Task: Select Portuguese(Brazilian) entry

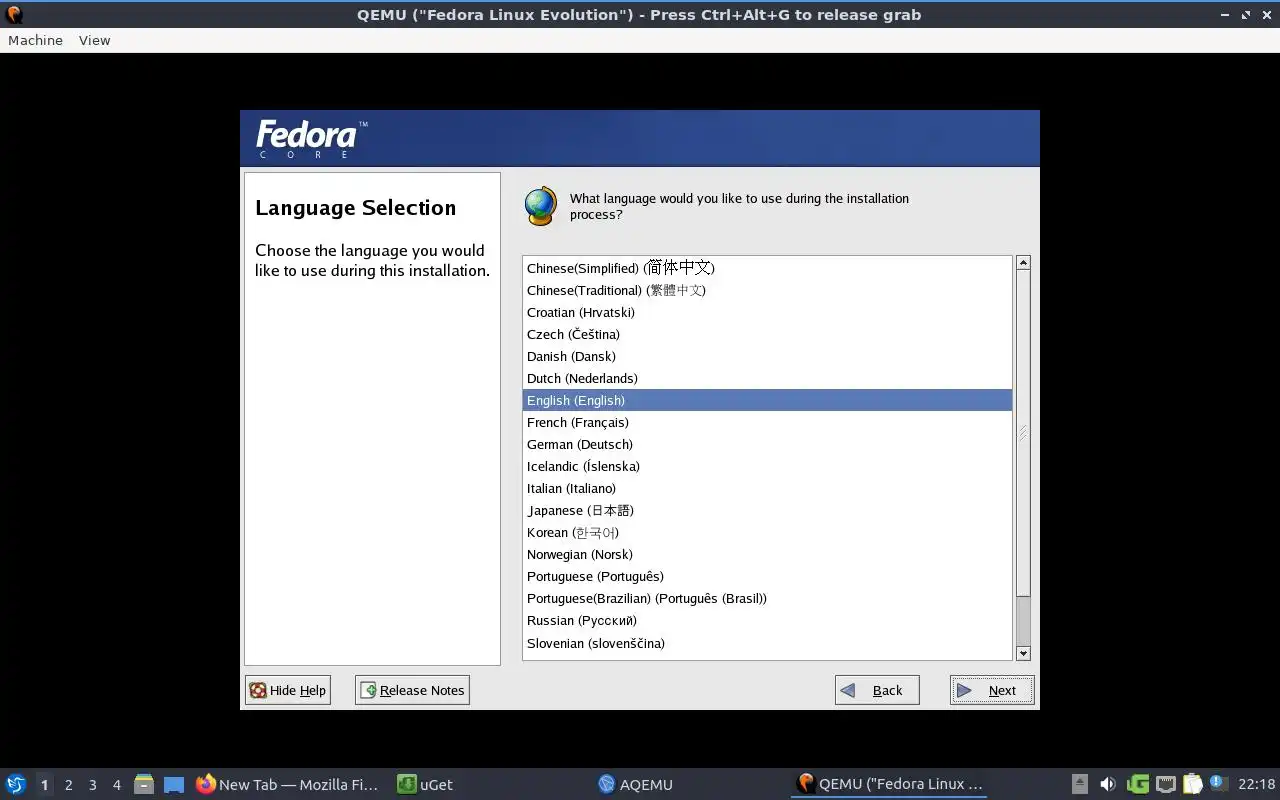Action: (767, 598)
